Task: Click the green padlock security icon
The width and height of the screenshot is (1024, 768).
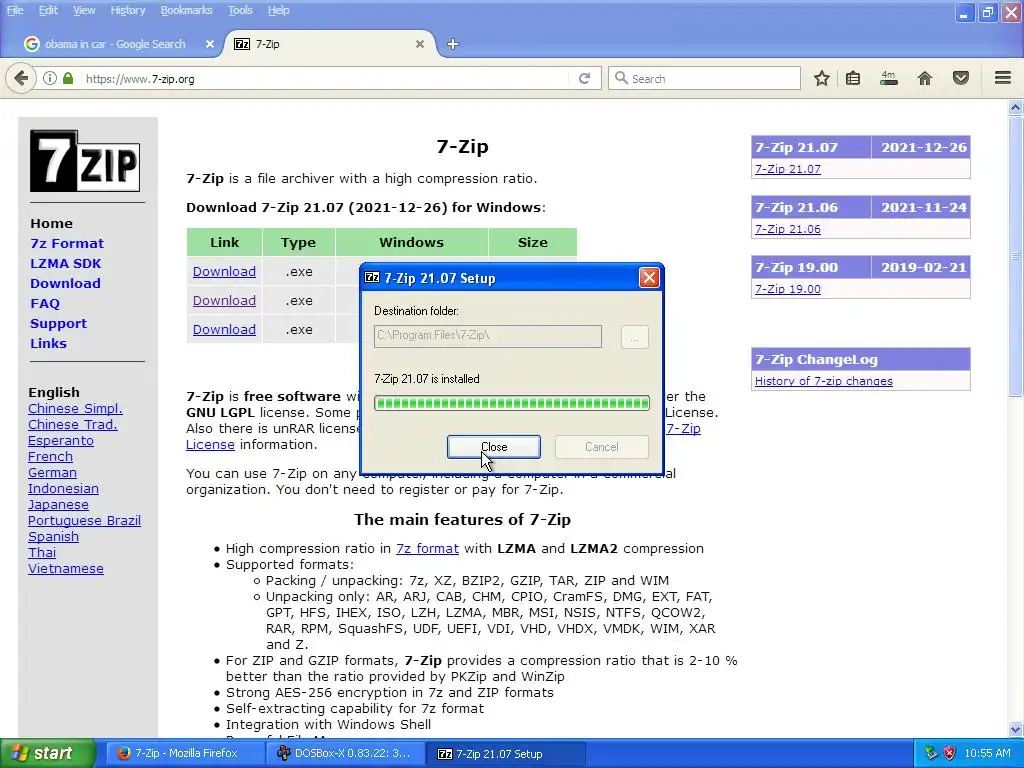Action: [68, 78]
